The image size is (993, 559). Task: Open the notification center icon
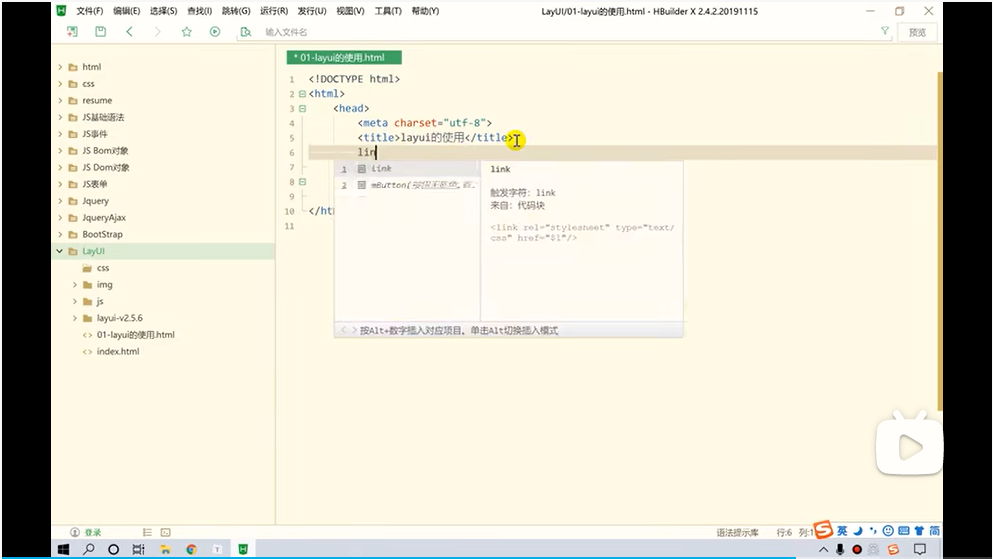[x=920, y=549]
